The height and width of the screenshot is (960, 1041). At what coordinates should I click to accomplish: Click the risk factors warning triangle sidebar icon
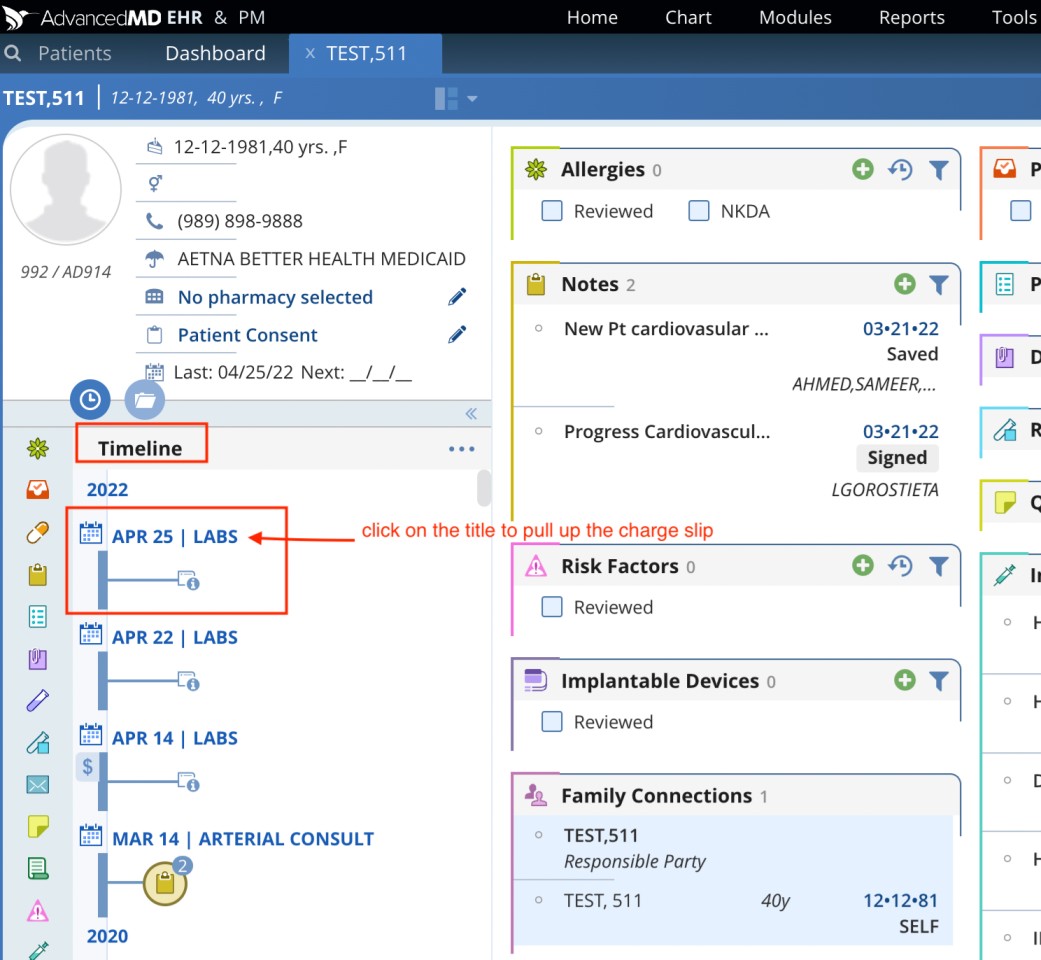[38, 910]
